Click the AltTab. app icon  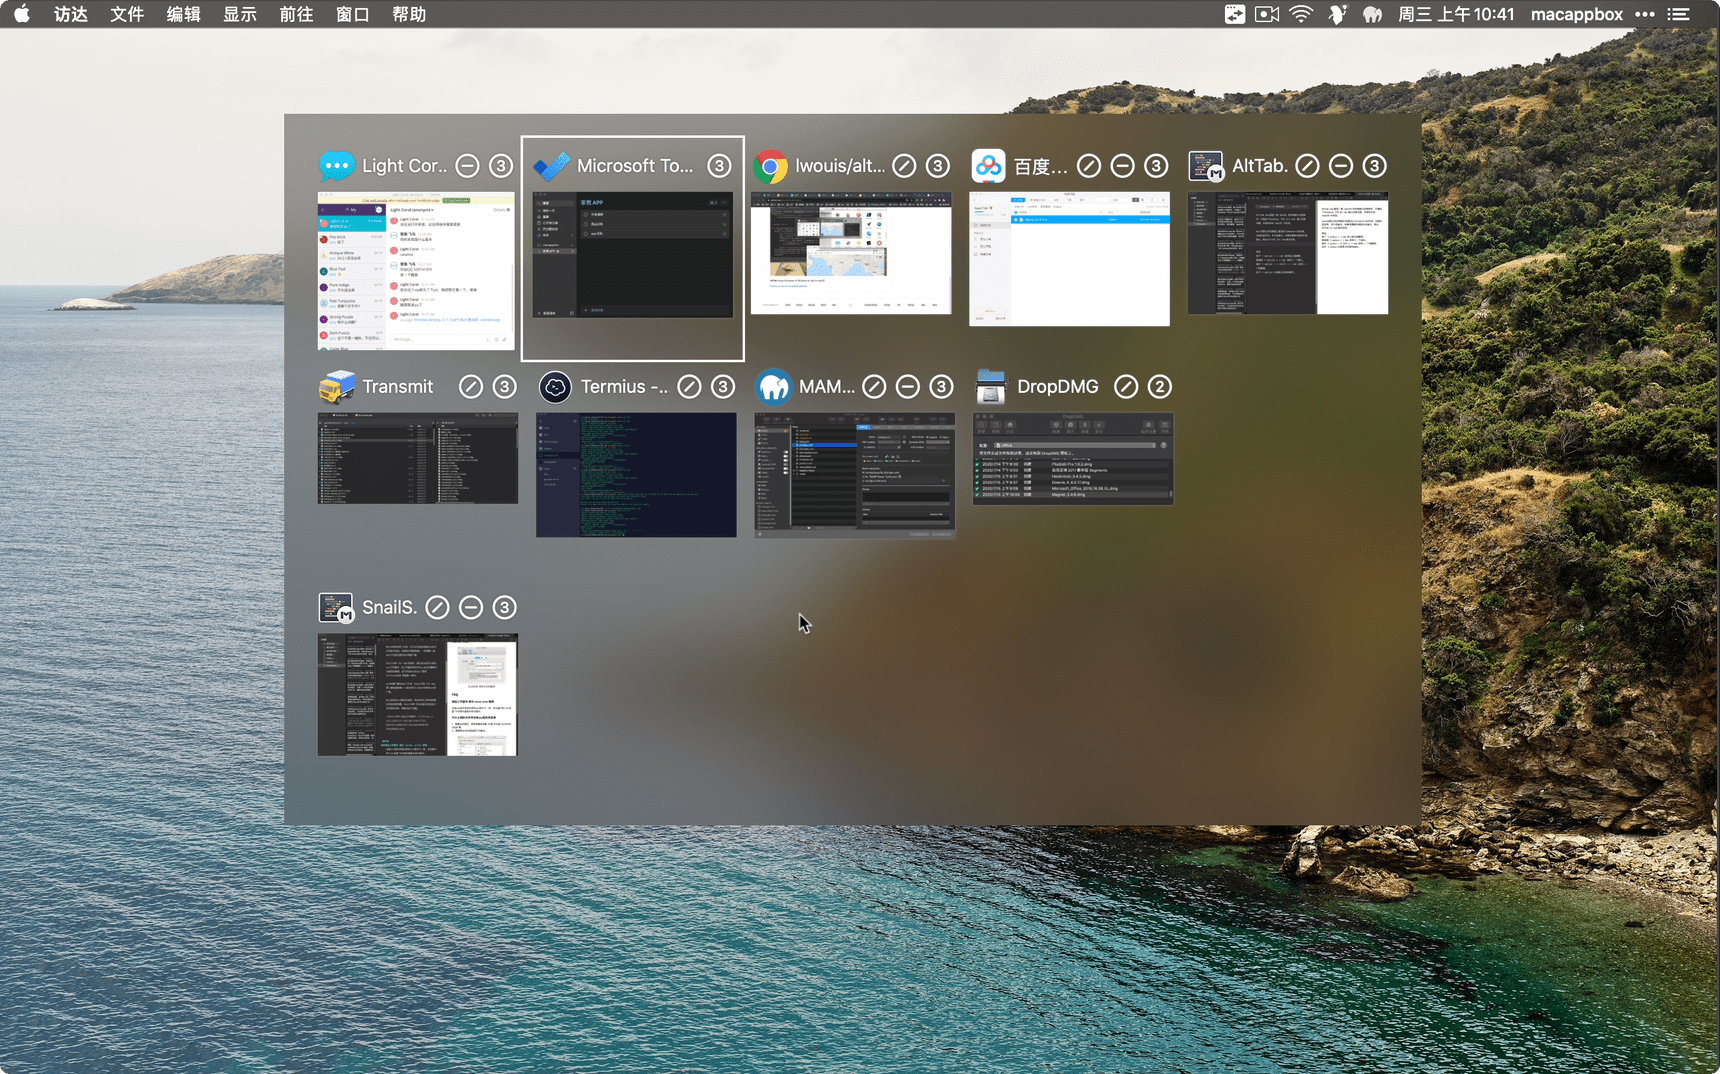[1206, 166]
